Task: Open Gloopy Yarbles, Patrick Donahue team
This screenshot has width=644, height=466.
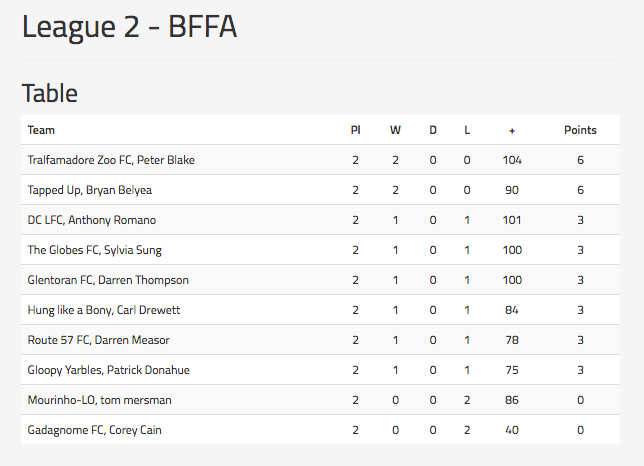Action: (108, 370)
